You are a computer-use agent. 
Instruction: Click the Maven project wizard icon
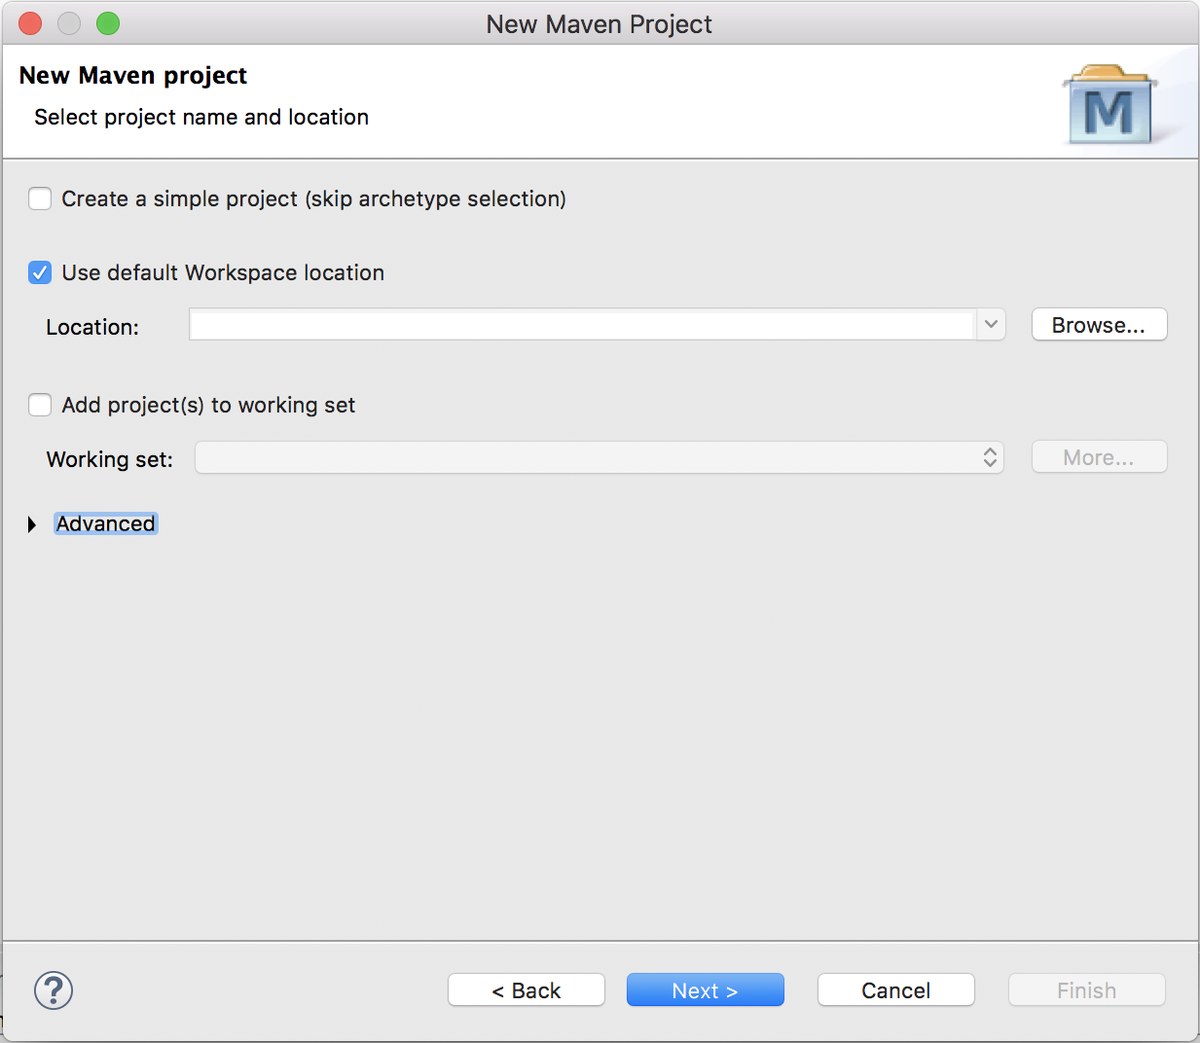click(x=1109, y=105)
